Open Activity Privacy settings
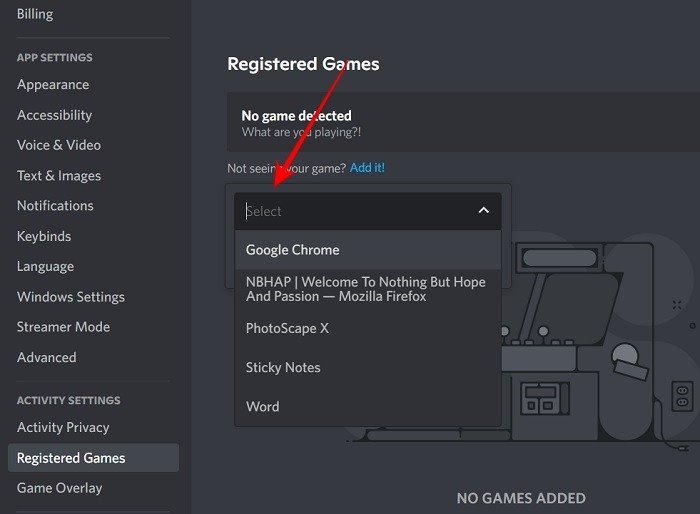This screenshot has width=700, height=514. 63,427
